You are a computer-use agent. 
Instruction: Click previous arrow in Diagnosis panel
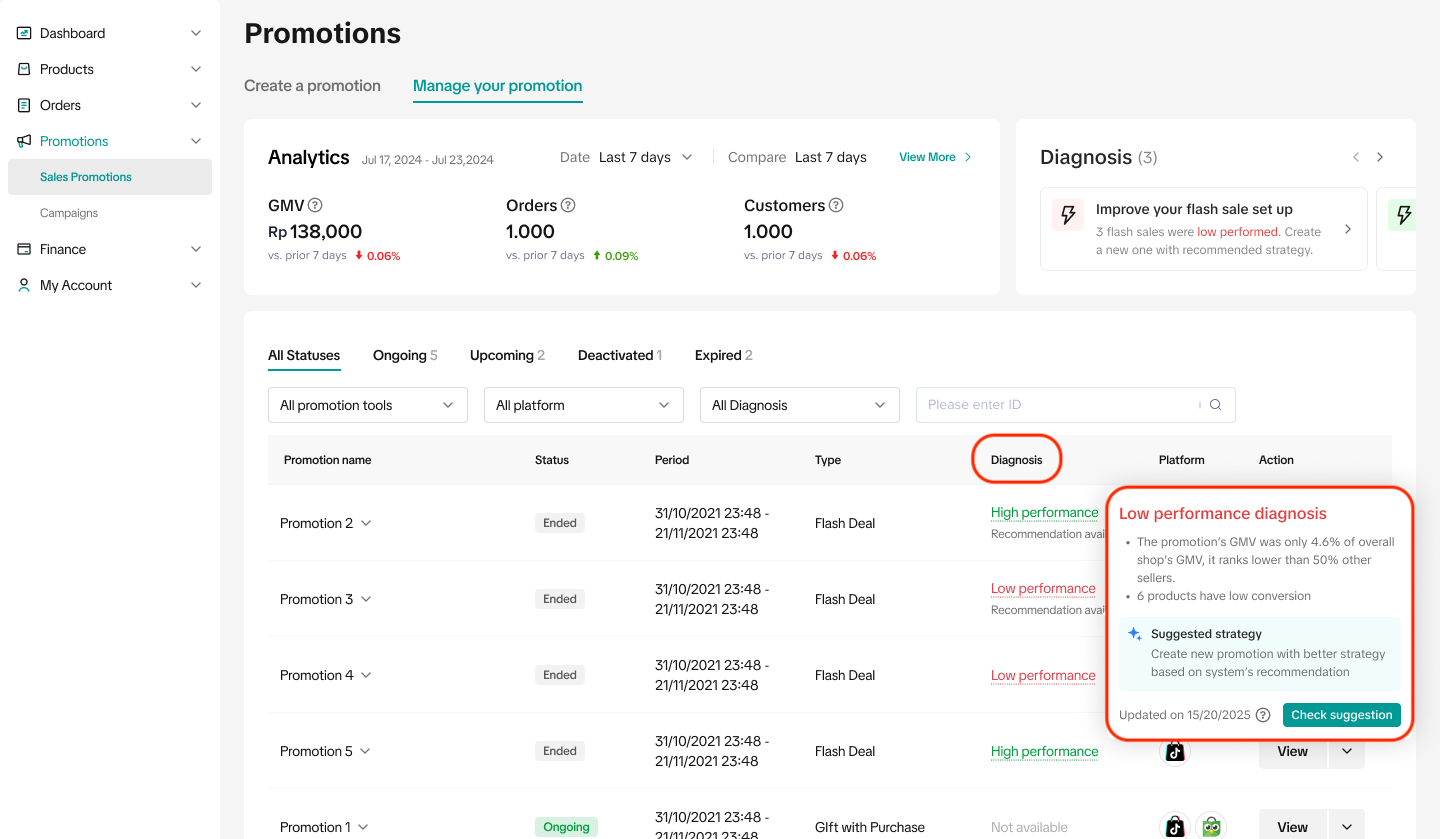[1356, 157]
